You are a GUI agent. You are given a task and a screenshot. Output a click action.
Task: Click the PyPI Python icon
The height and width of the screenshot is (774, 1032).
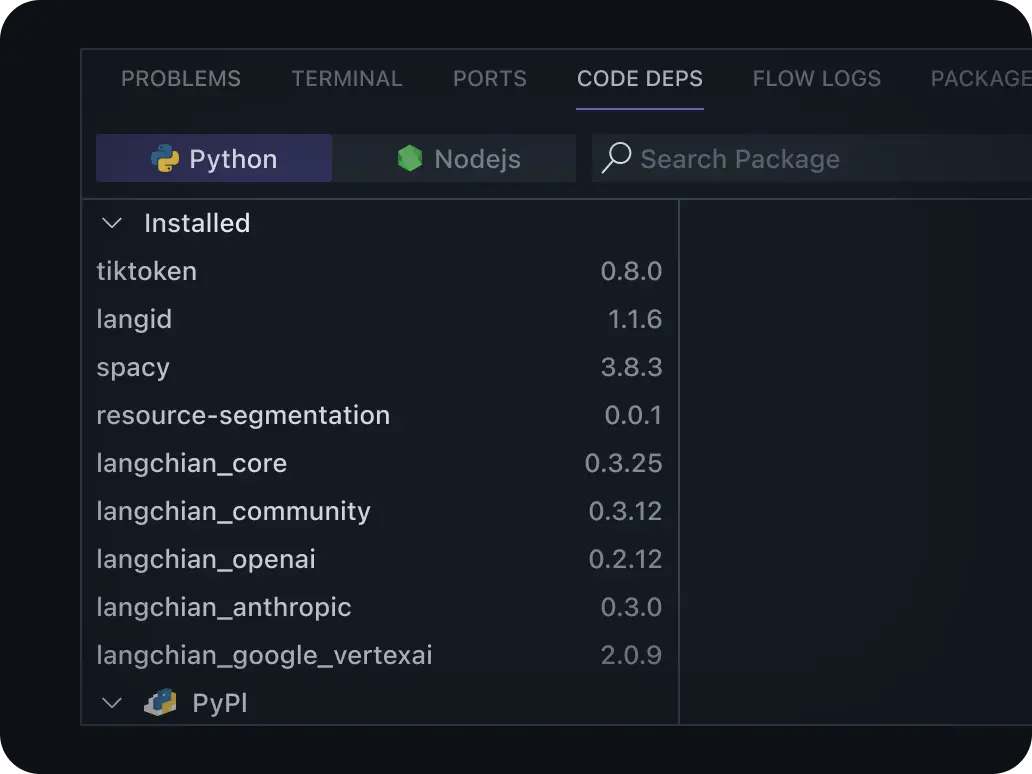(x=162, y=702)
